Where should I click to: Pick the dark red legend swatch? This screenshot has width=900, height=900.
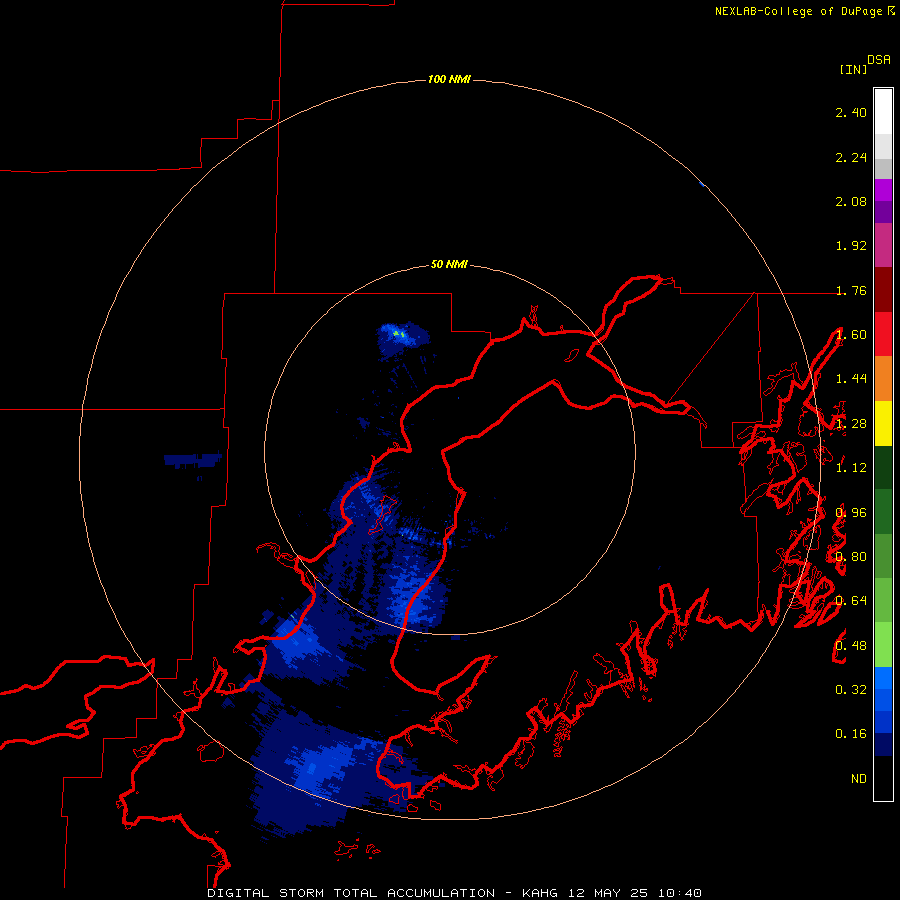[883, 289]
